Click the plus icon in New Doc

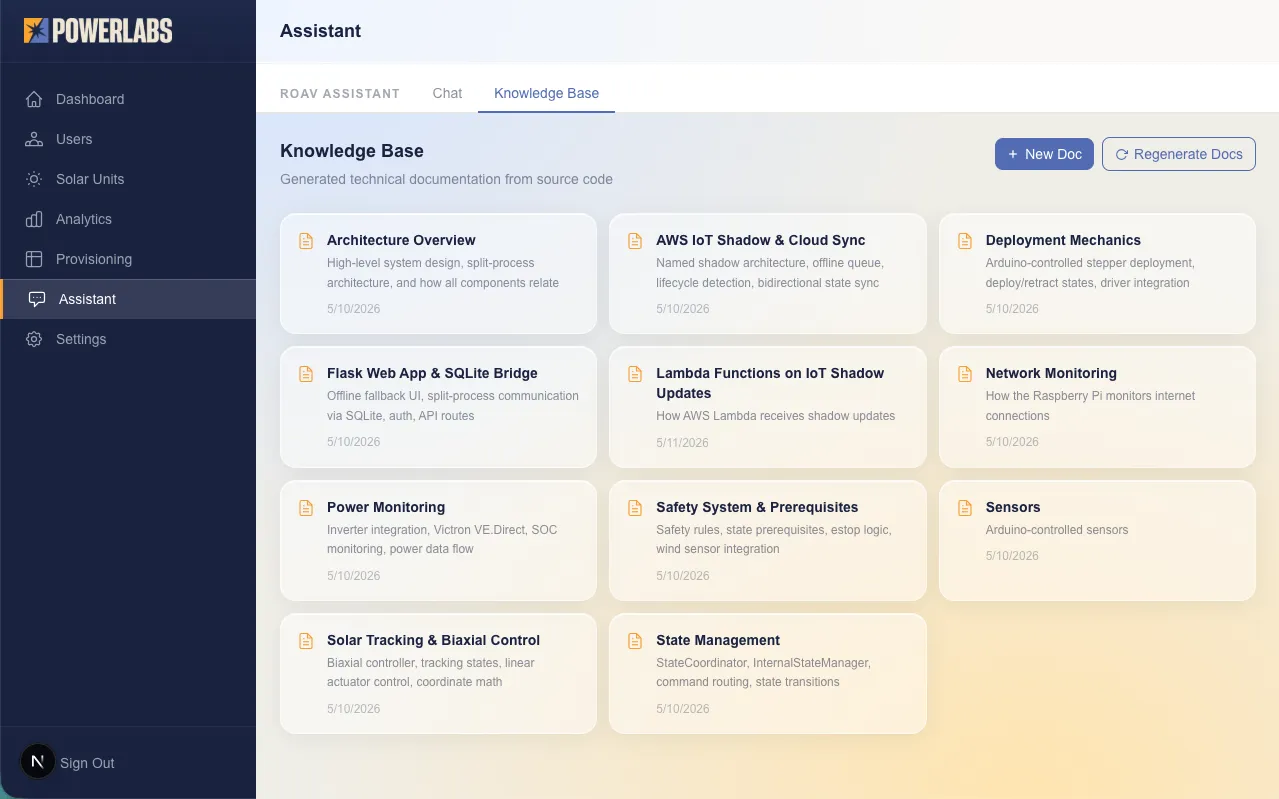coord(1013,154)
